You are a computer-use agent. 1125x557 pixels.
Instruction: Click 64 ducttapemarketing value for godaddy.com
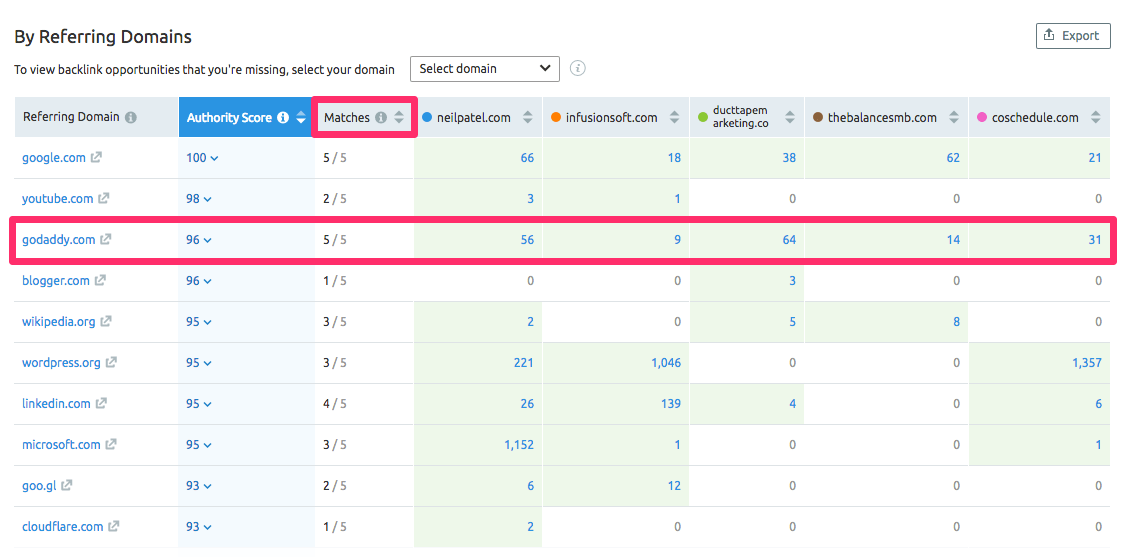[x=789, y=240]
